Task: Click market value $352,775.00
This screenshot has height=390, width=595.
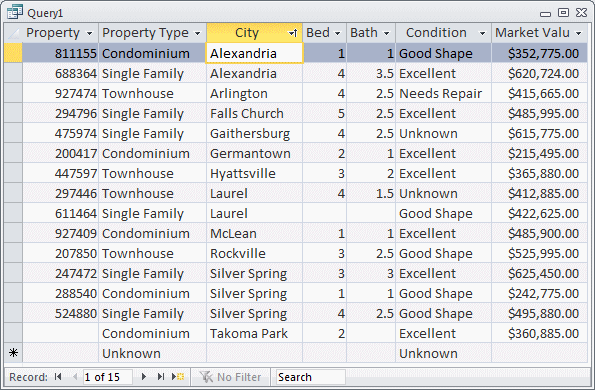Action: click(x=543, y=53)
